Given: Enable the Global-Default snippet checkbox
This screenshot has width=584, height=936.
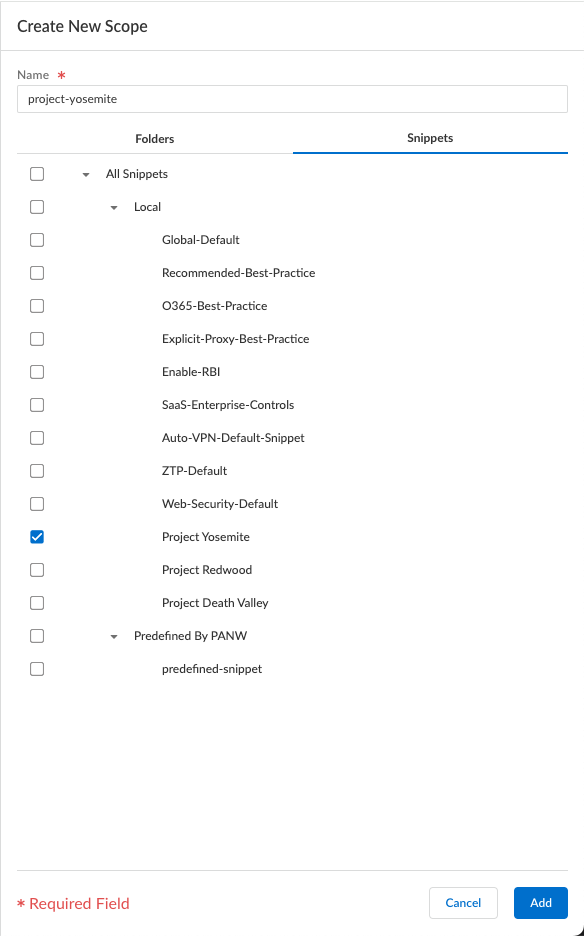Looking at the screenshot, I should [37, 239].
